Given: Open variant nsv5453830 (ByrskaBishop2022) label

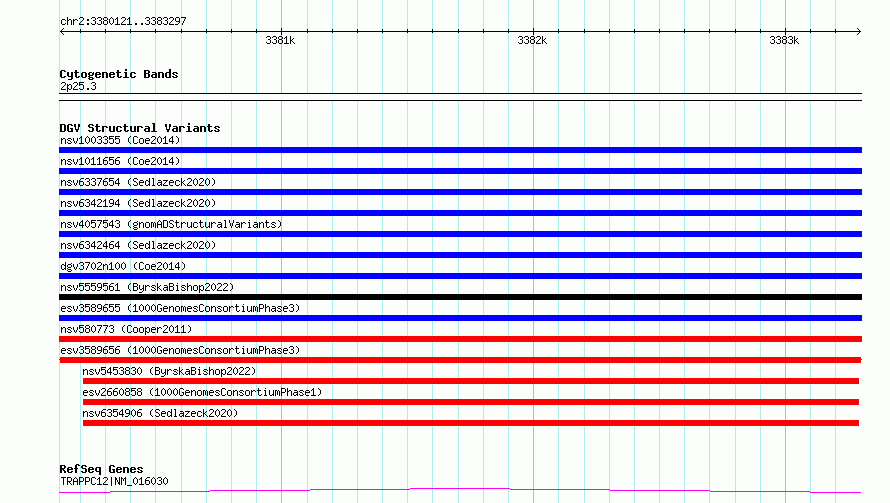Looking at the screenshot, I should [169, 371].
